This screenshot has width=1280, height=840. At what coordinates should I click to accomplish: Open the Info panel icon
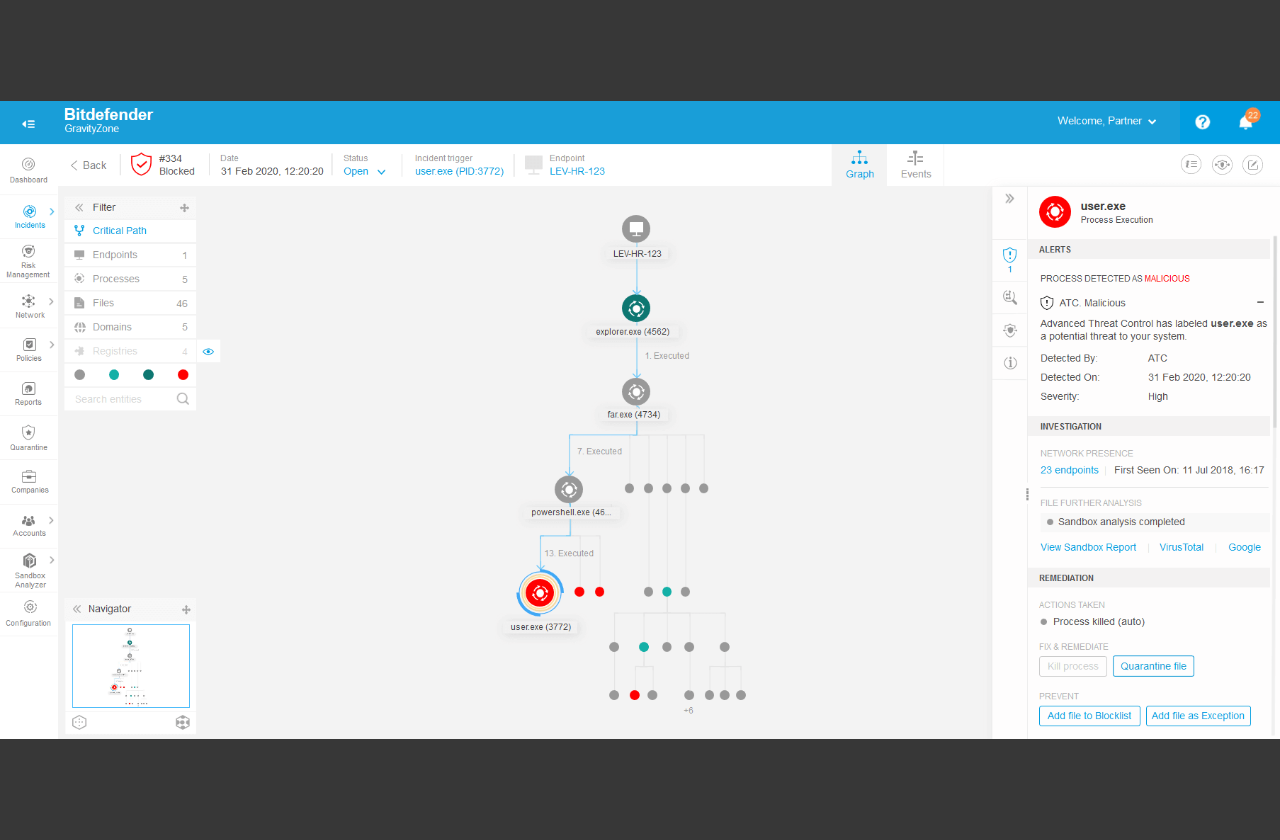1009,363
